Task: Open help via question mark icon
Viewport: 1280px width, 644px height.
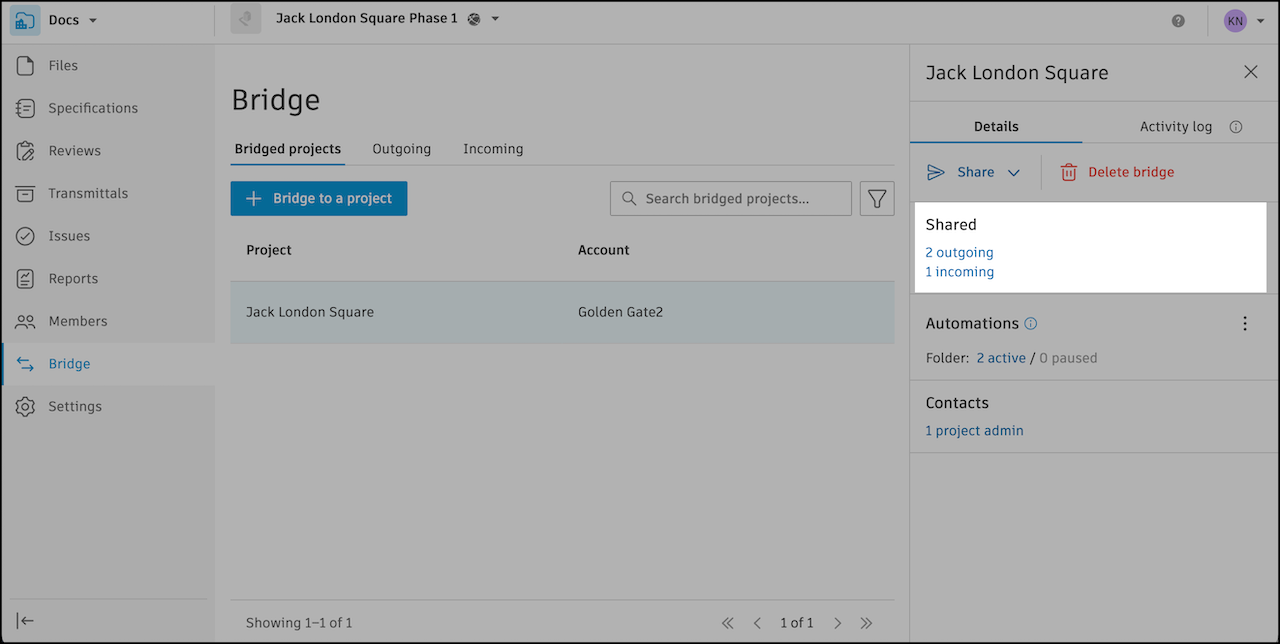Action: click(x=1178, y=20)
